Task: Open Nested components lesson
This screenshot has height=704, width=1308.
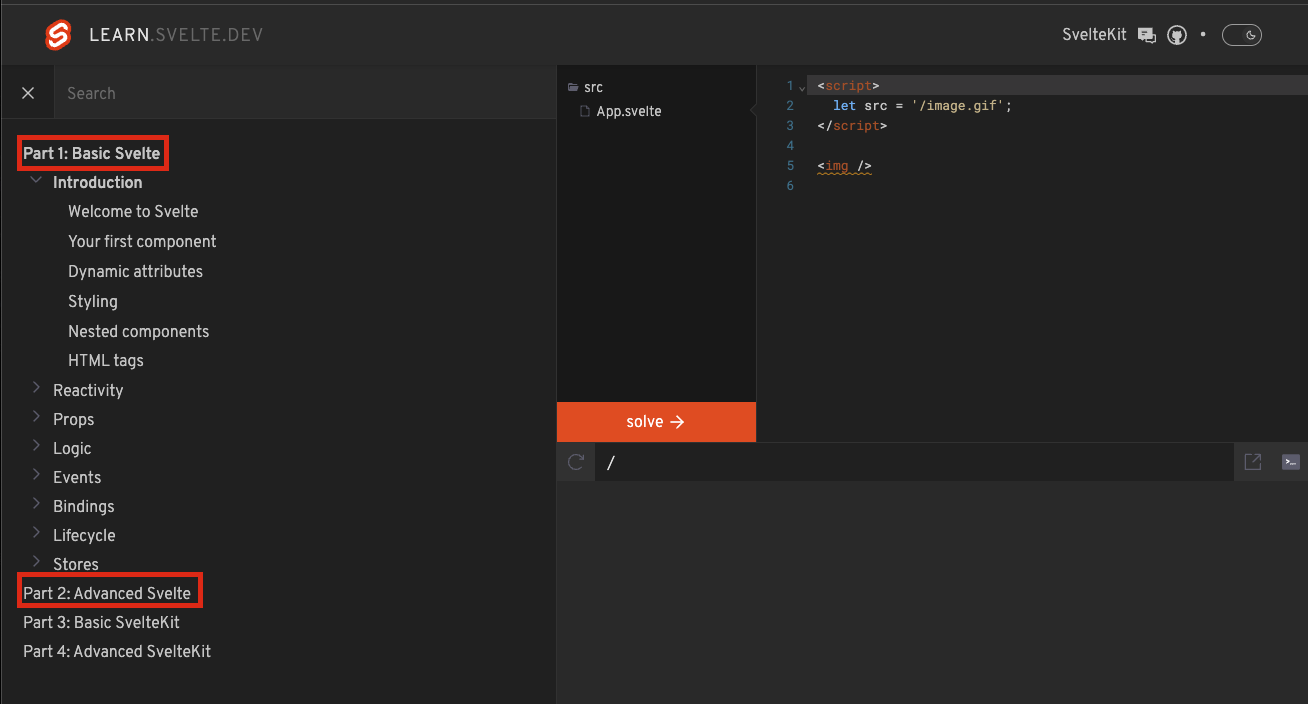Action: pos(138,331)
